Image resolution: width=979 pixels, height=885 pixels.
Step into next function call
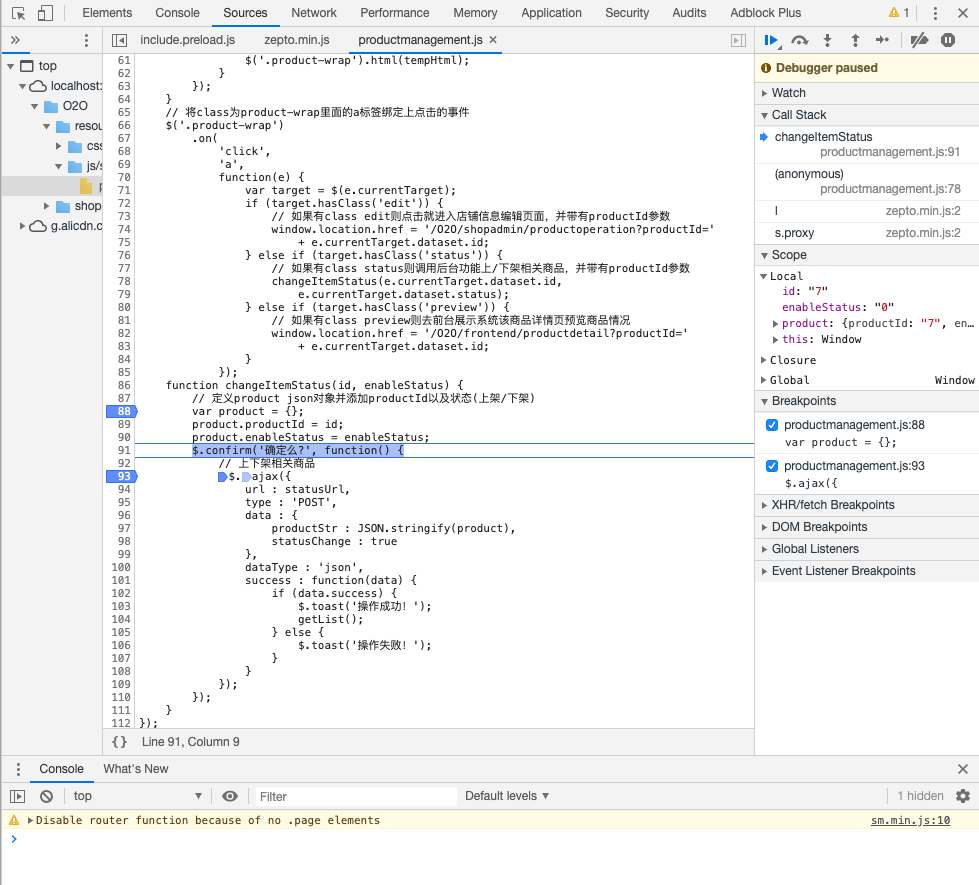point(827,40)
